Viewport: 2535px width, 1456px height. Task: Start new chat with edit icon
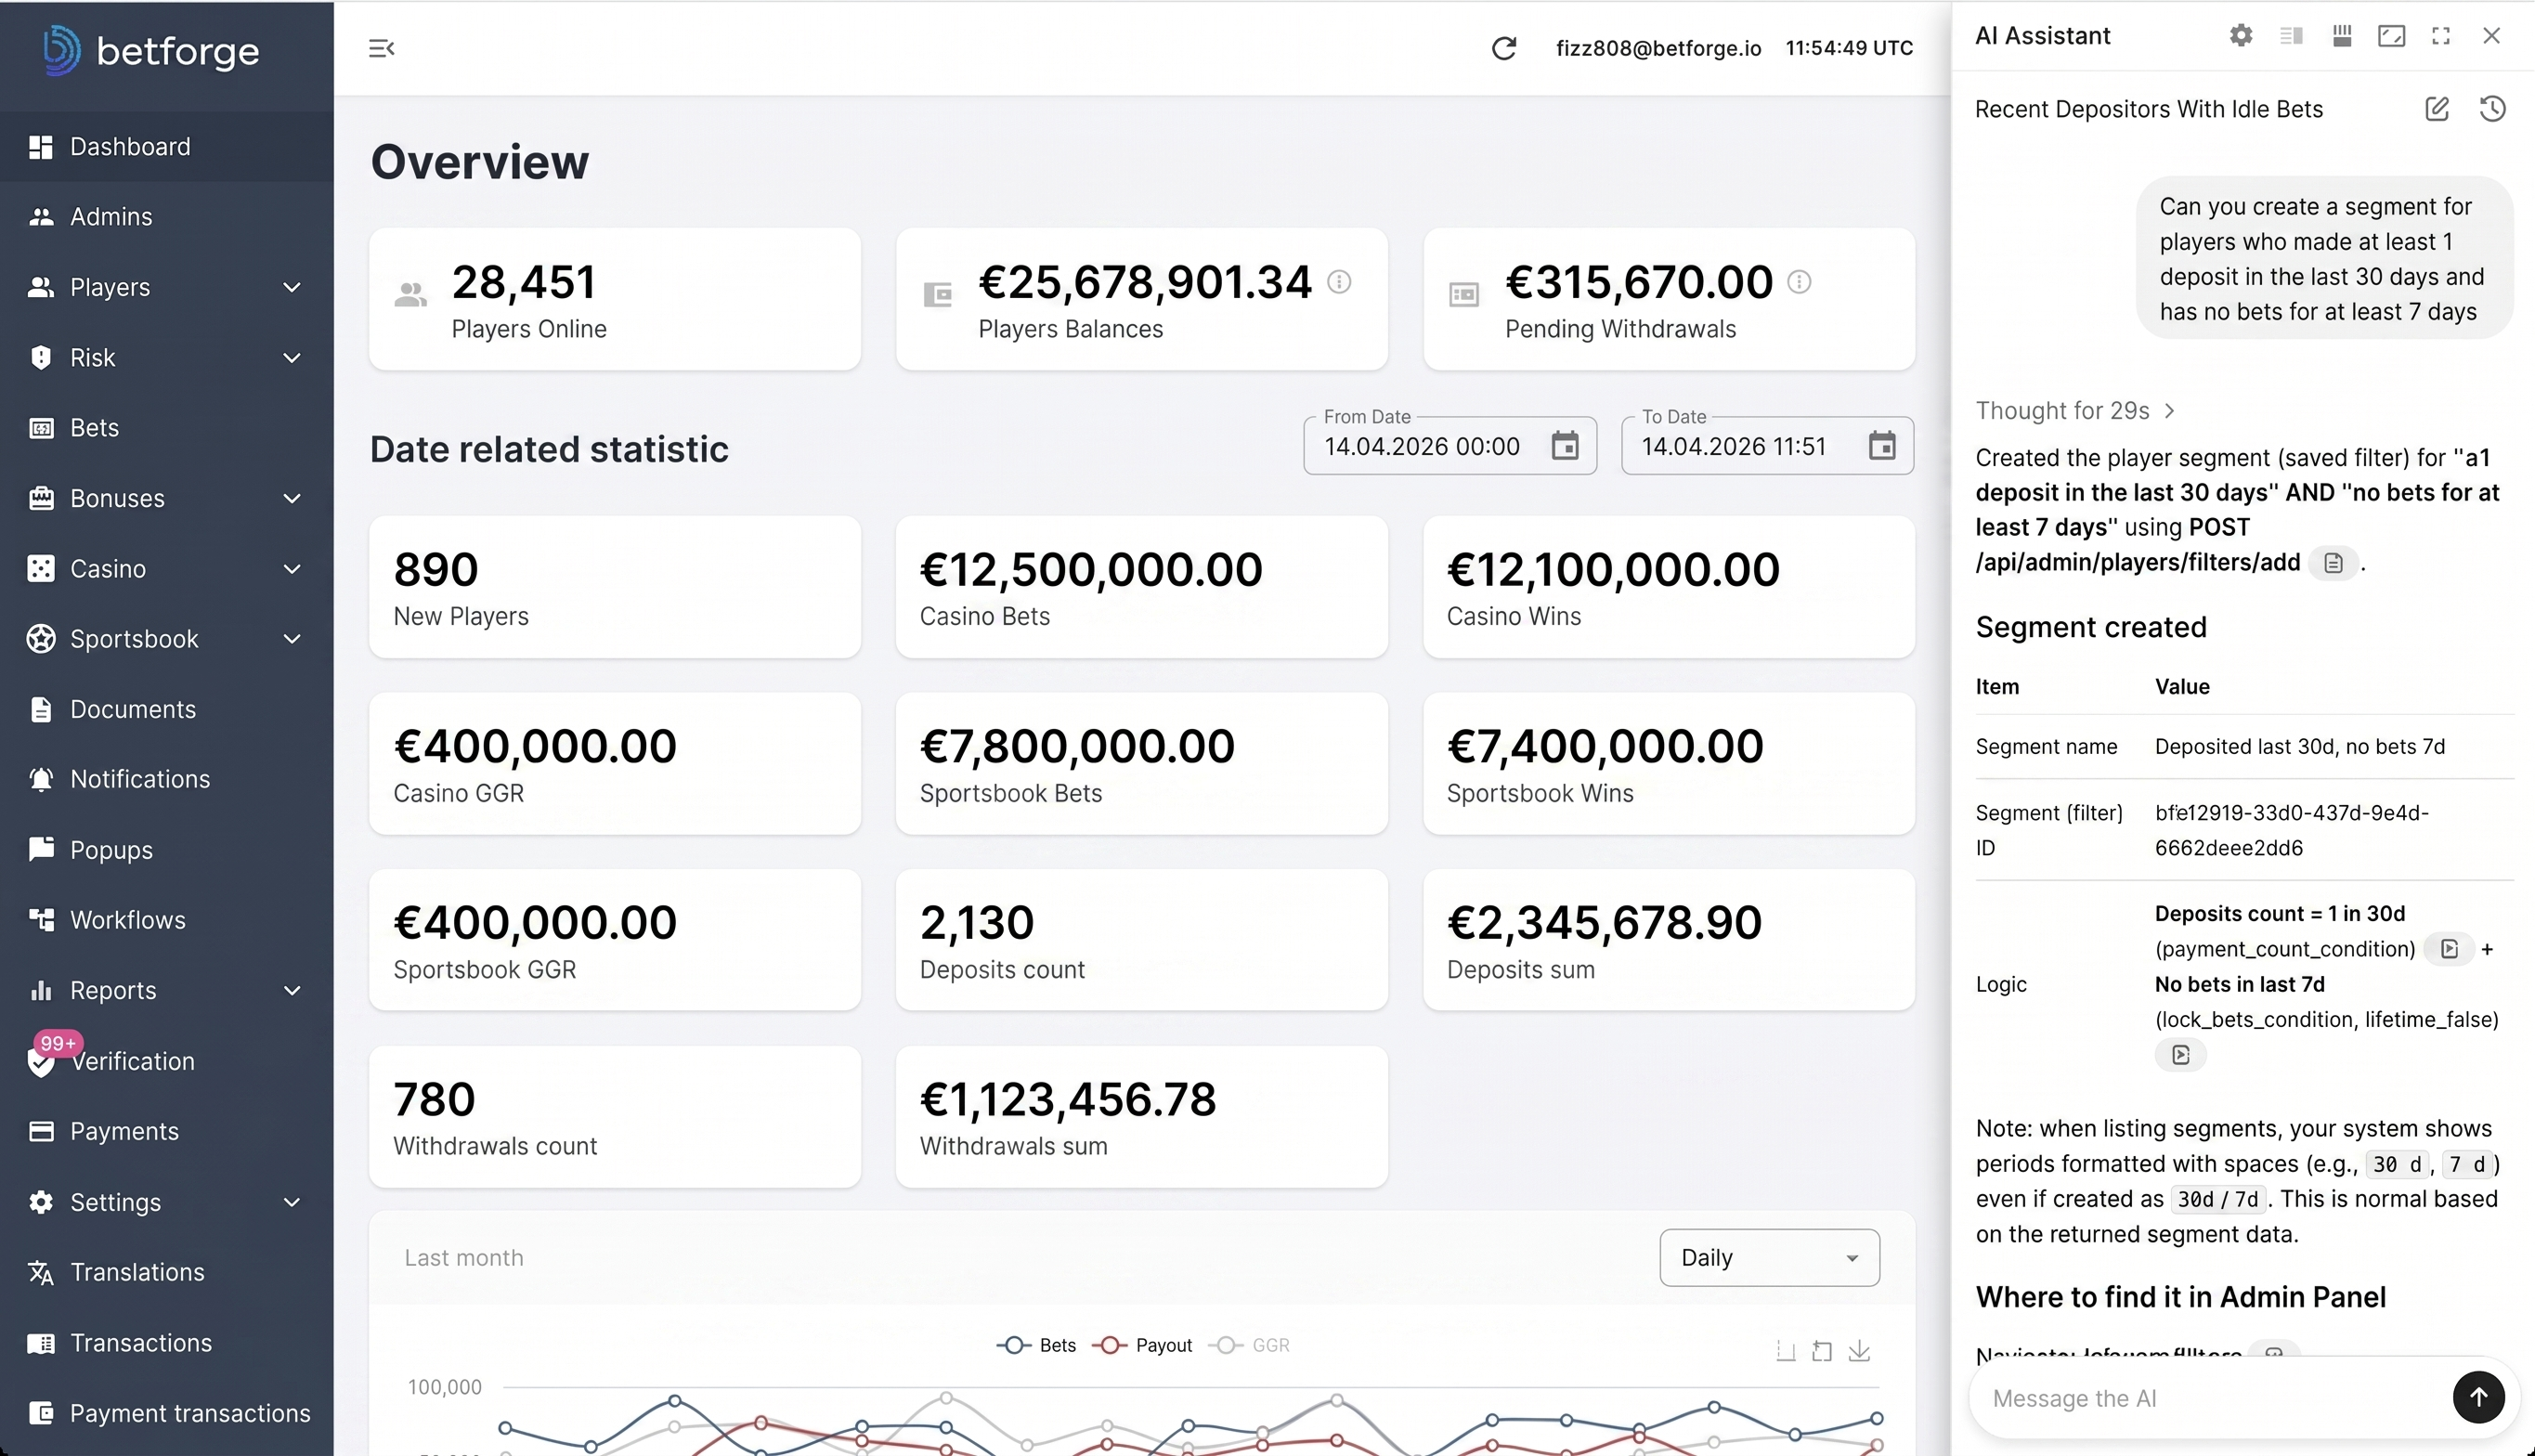pos(2436,109)
